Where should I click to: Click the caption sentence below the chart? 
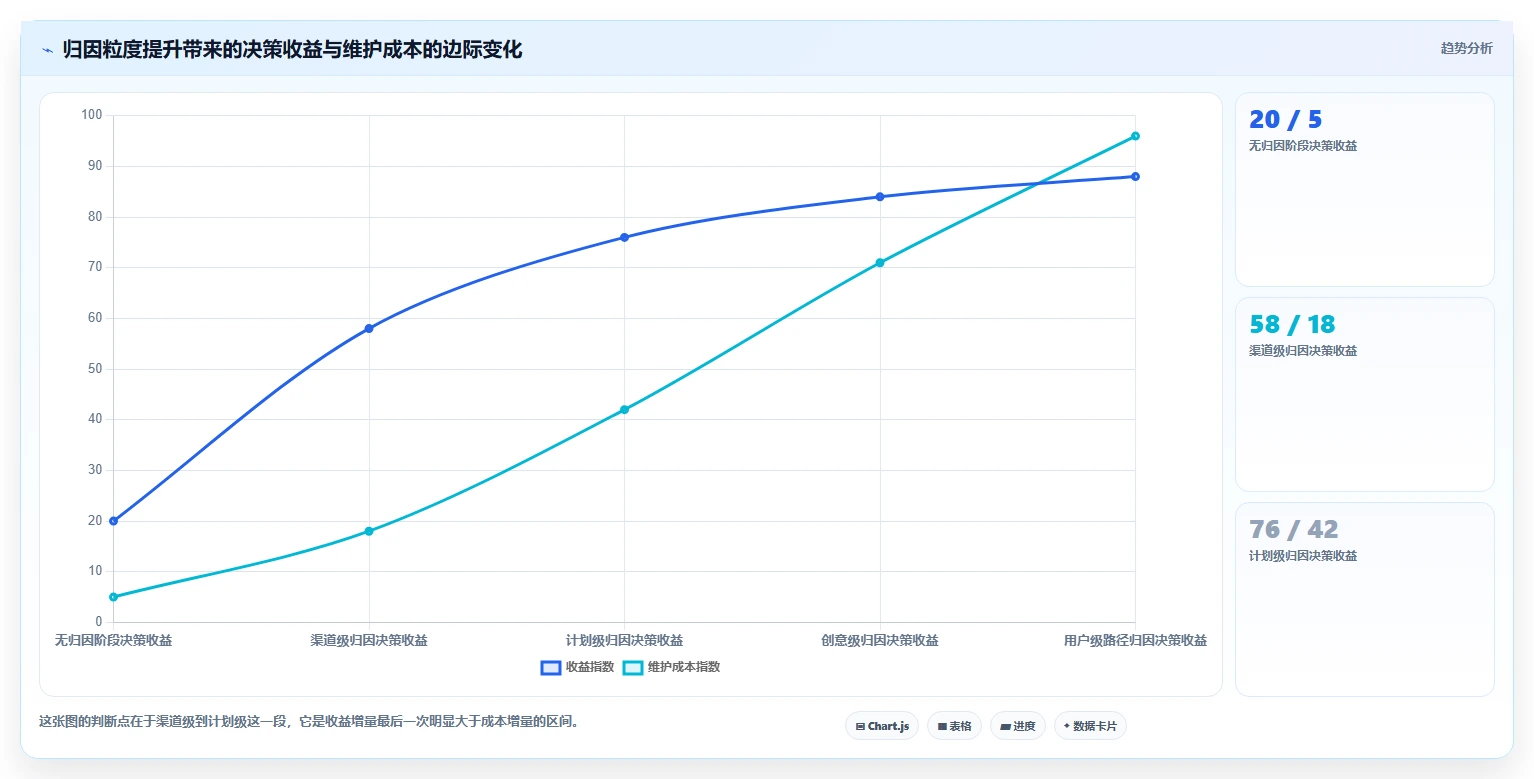point(309,721)
